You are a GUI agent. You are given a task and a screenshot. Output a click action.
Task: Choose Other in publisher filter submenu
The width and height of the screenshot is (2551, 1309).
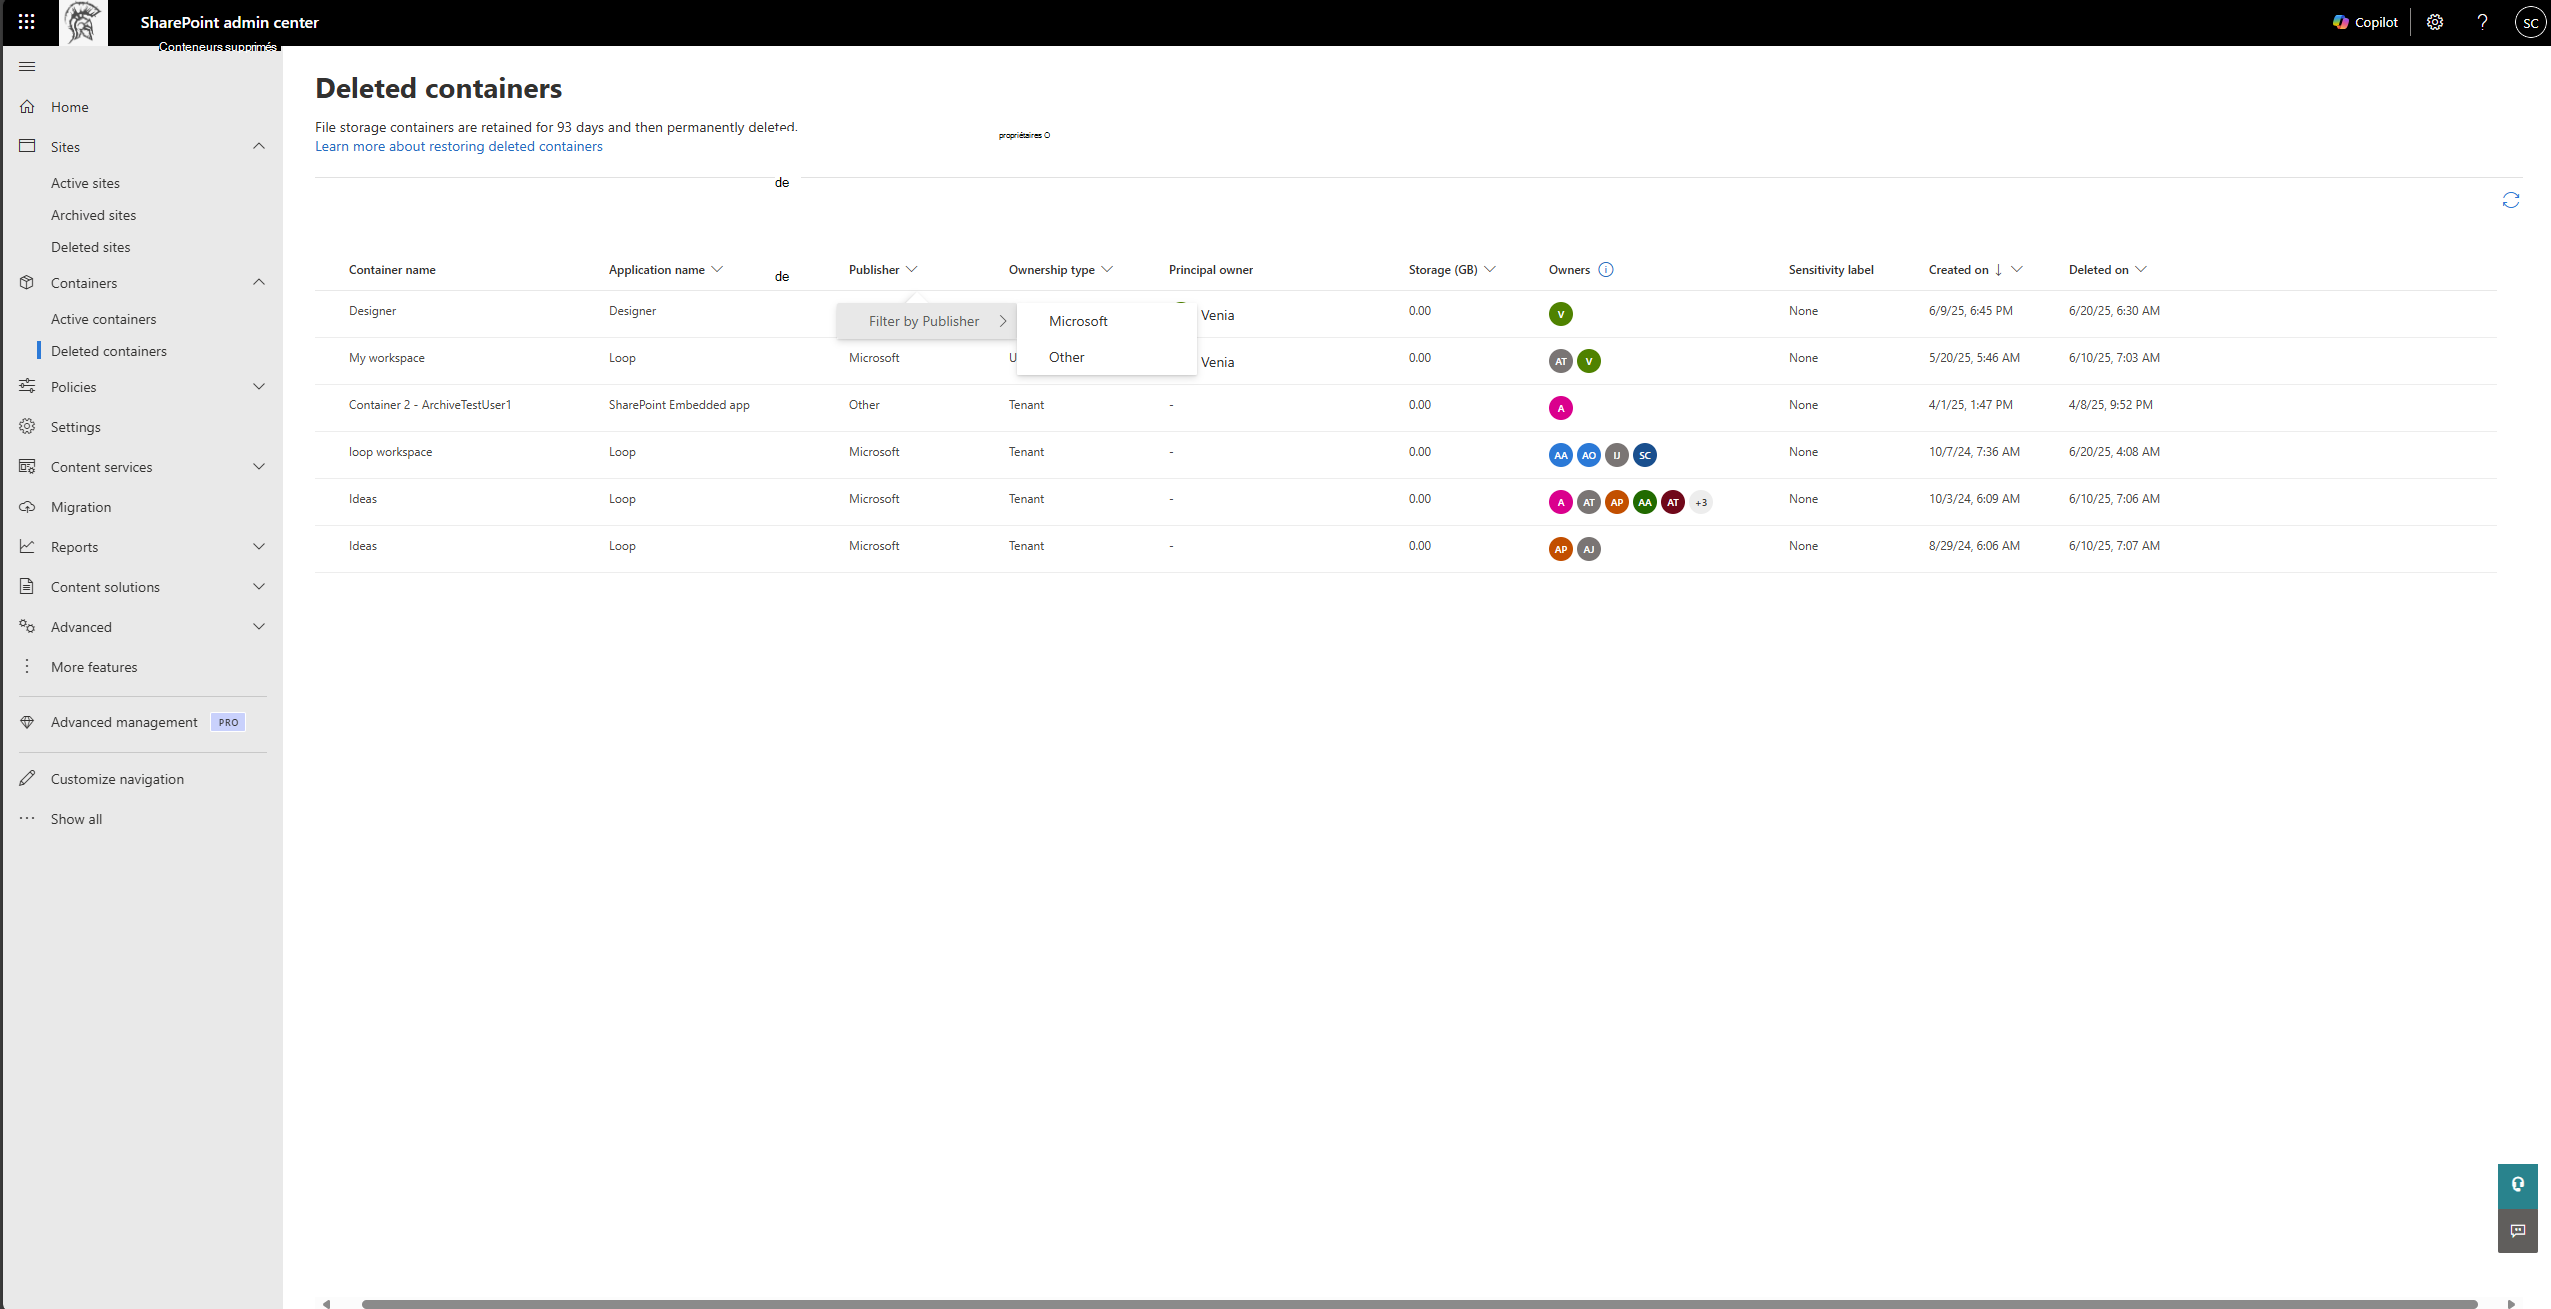(1066, 357)
